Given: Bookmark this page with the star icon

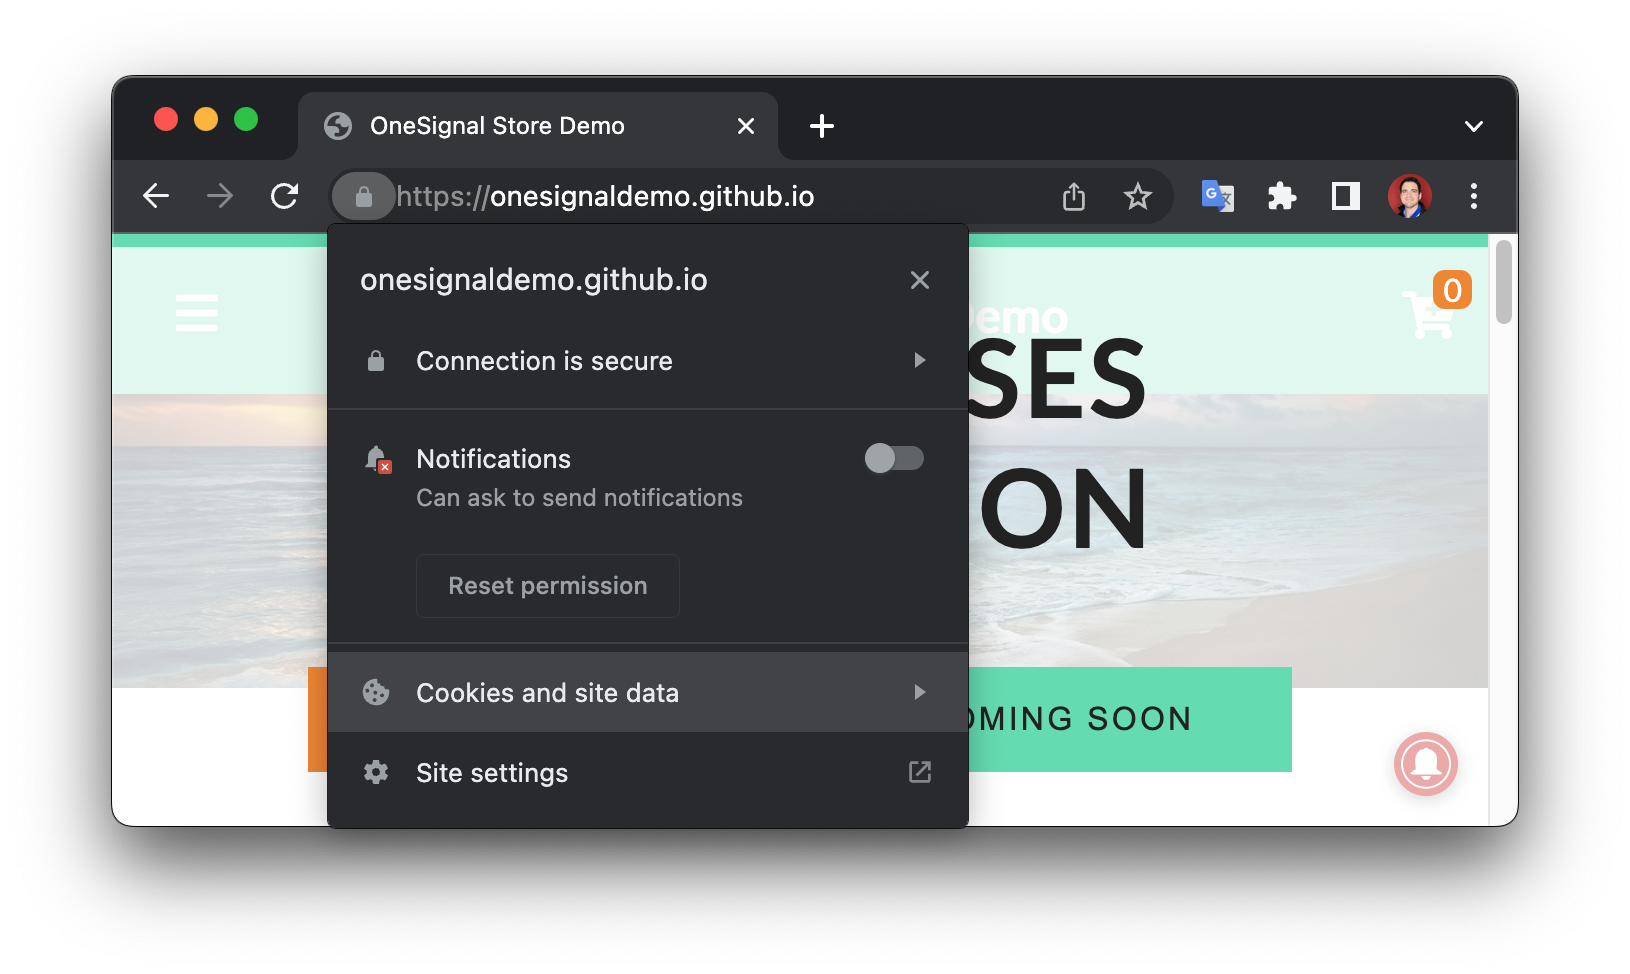Looking at the screenshot, I should [x=1138, y=196].
